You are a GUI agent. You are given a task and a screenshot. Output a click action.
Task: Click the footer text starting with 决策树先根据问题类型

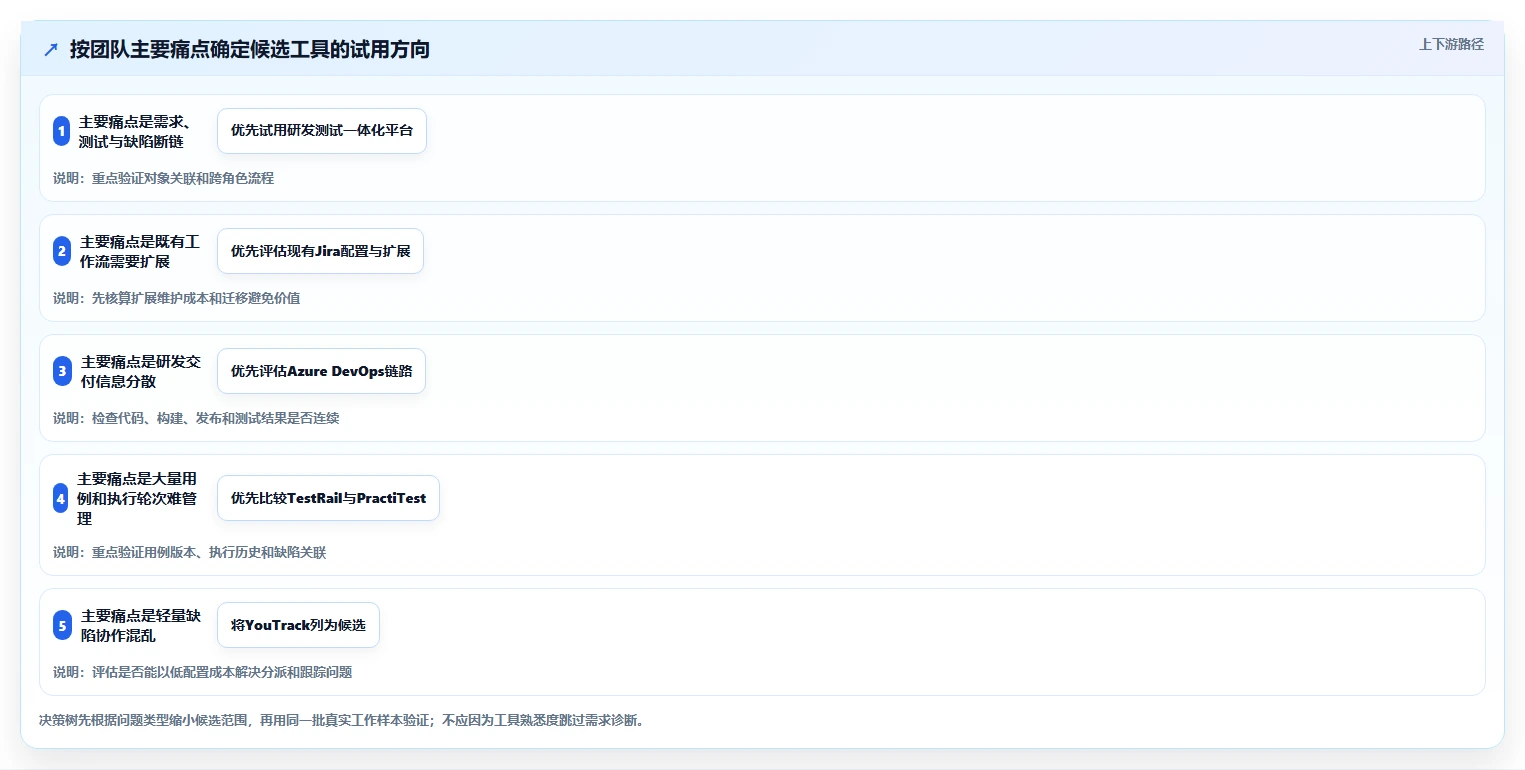(x=341, y=720)
